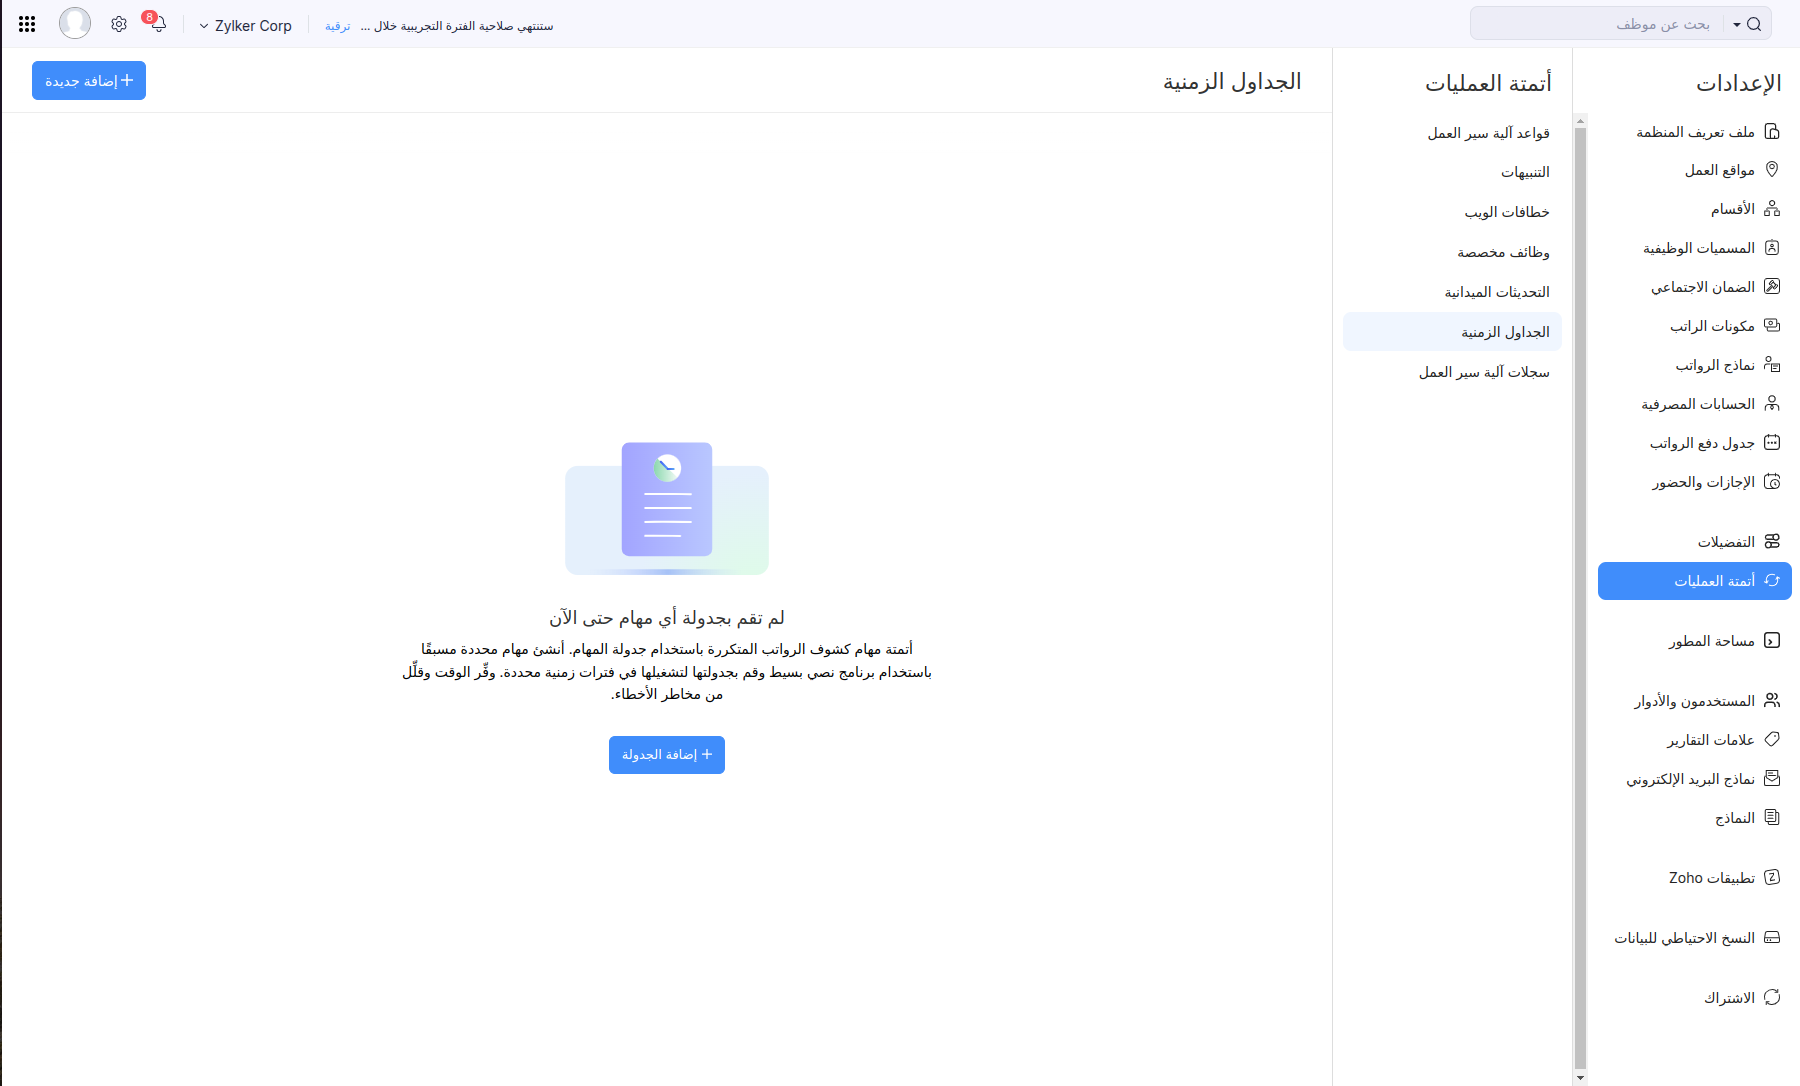This screenshot has width=1800, height=1086.
Task: Click the upgrade (ترقية) link
Action: point(337,26)
